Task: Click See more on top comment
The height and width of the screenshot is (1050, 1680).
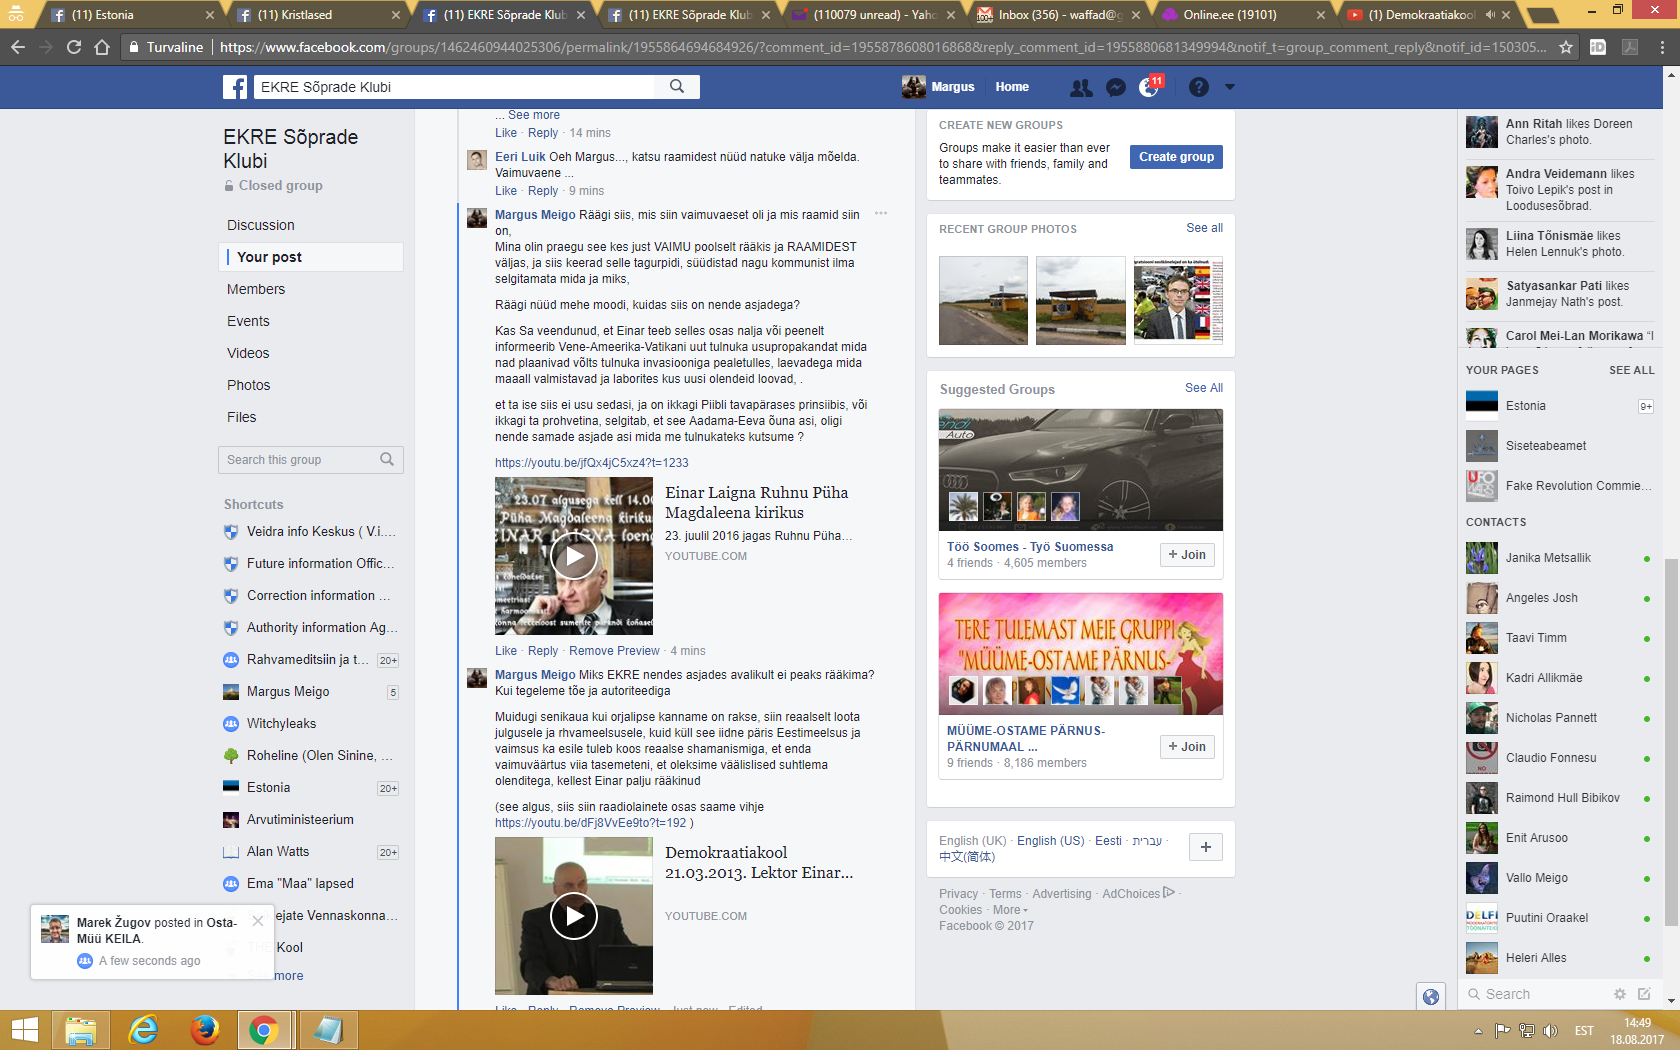Action: tap(534, 115)
